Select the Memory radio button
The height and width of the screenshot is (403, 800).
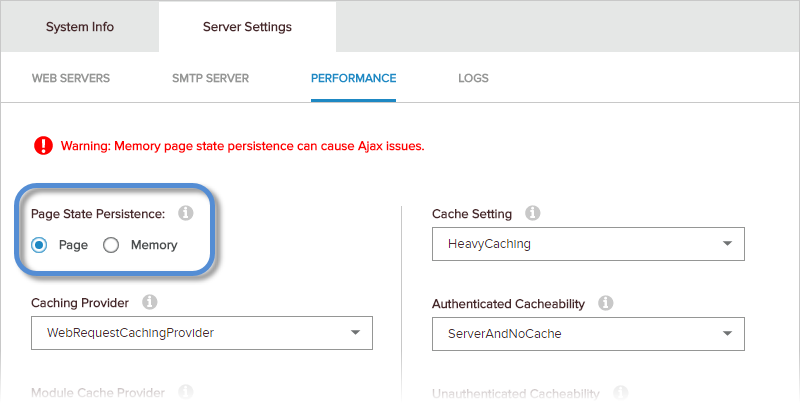(x=111, y=245)
